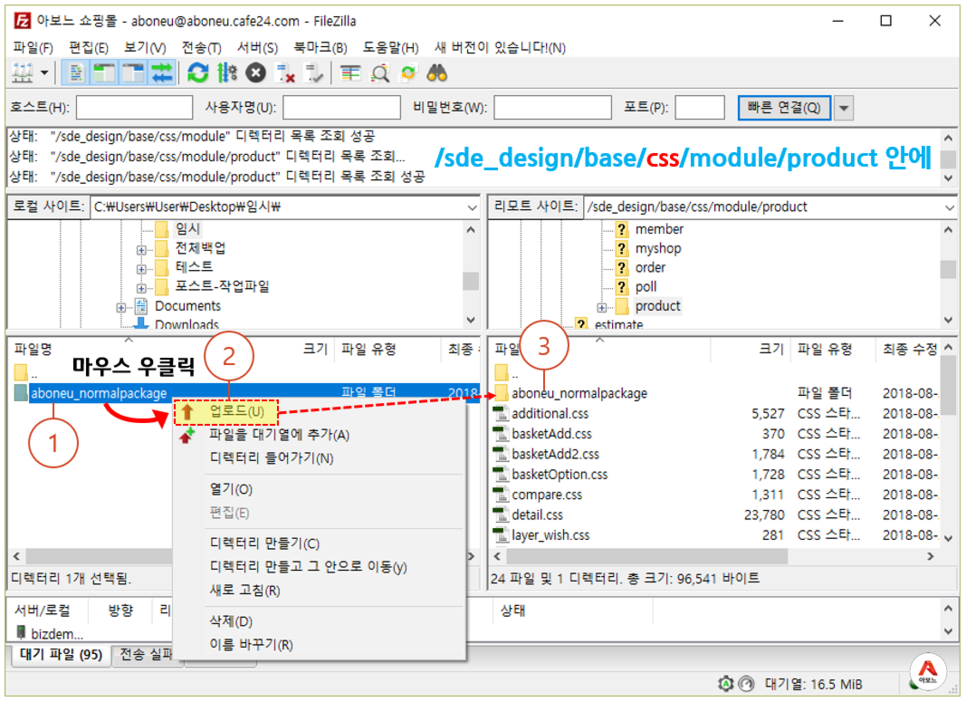
Task: Toggle synchronized browsing icon
Action: click(408, 73)
